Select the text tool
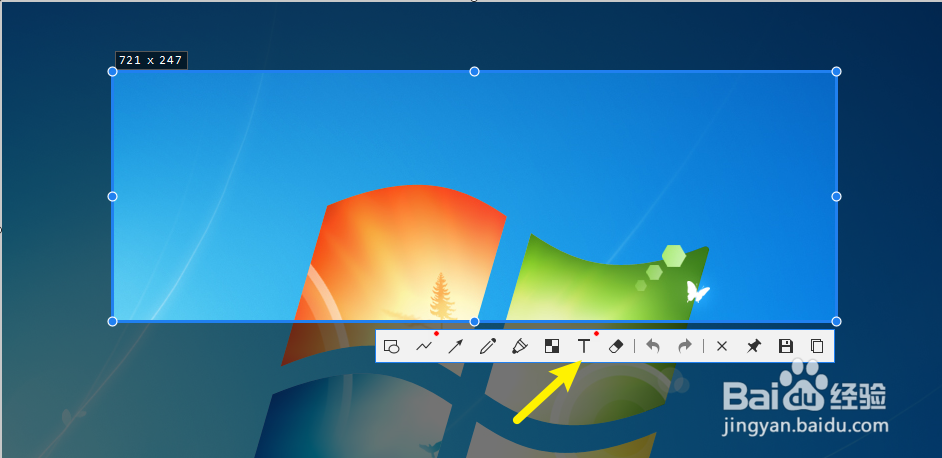Screen dimensions: 942x458 [583, 346]
